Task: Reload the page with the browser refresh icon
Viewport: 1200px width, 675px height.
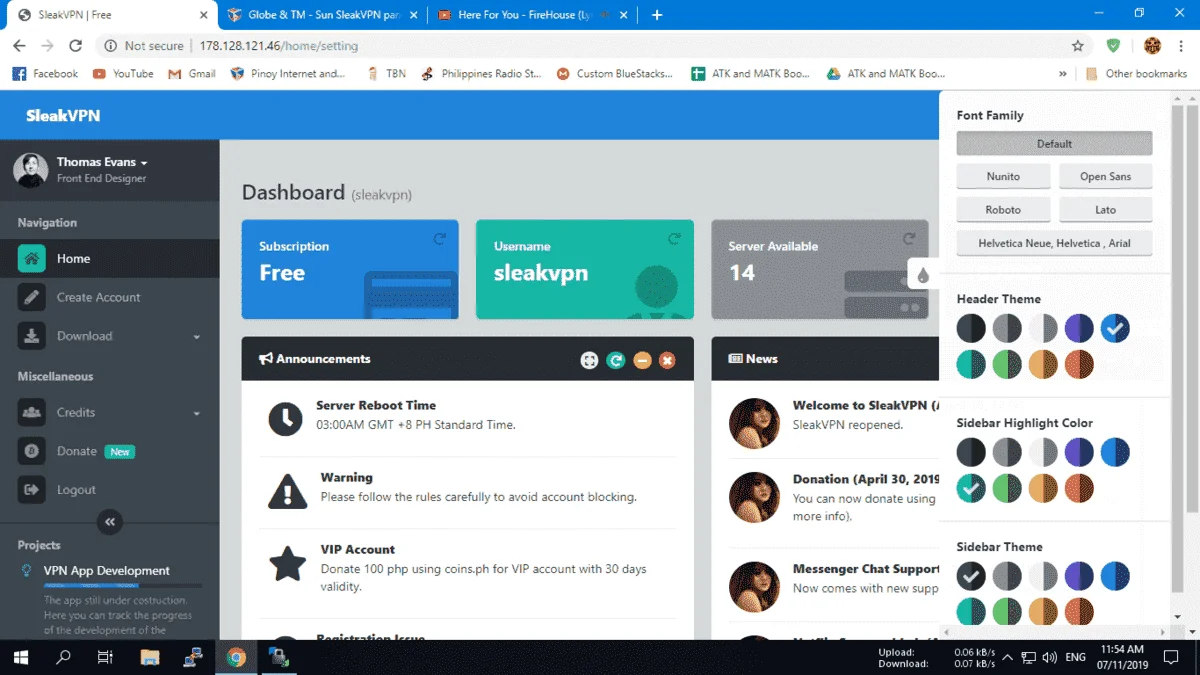Action: 75,46
